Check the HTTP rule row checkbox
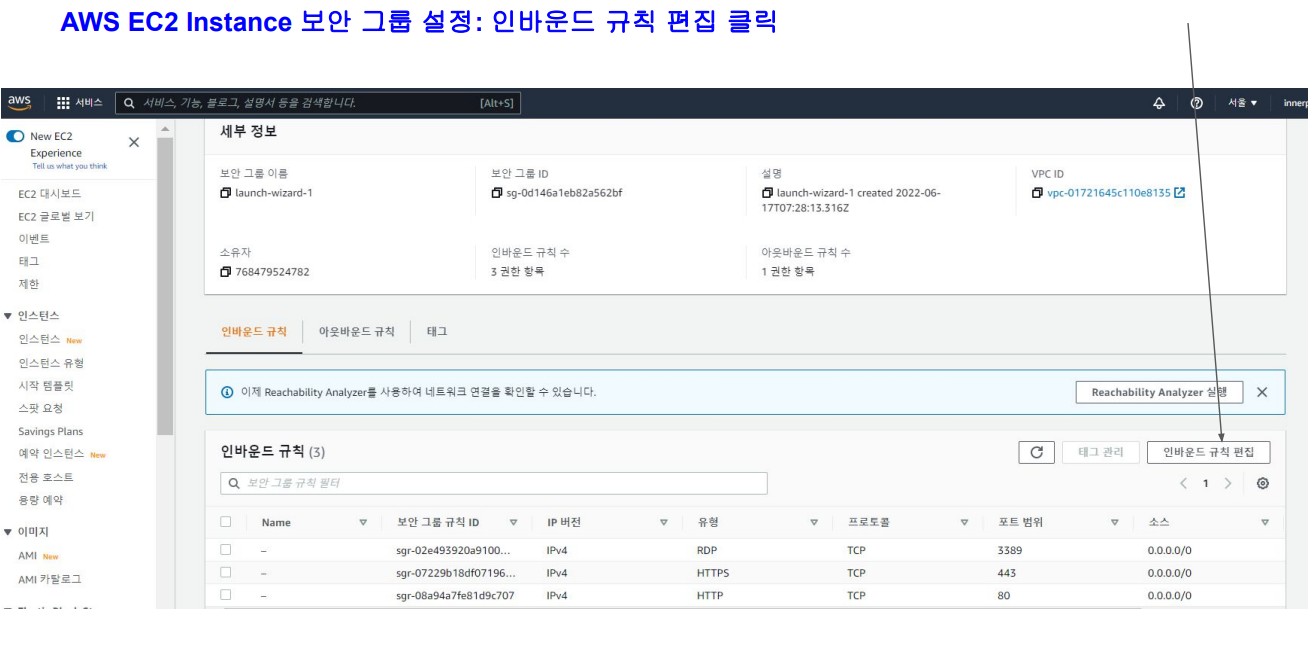 pyautogui.click(x=226, y=596)
